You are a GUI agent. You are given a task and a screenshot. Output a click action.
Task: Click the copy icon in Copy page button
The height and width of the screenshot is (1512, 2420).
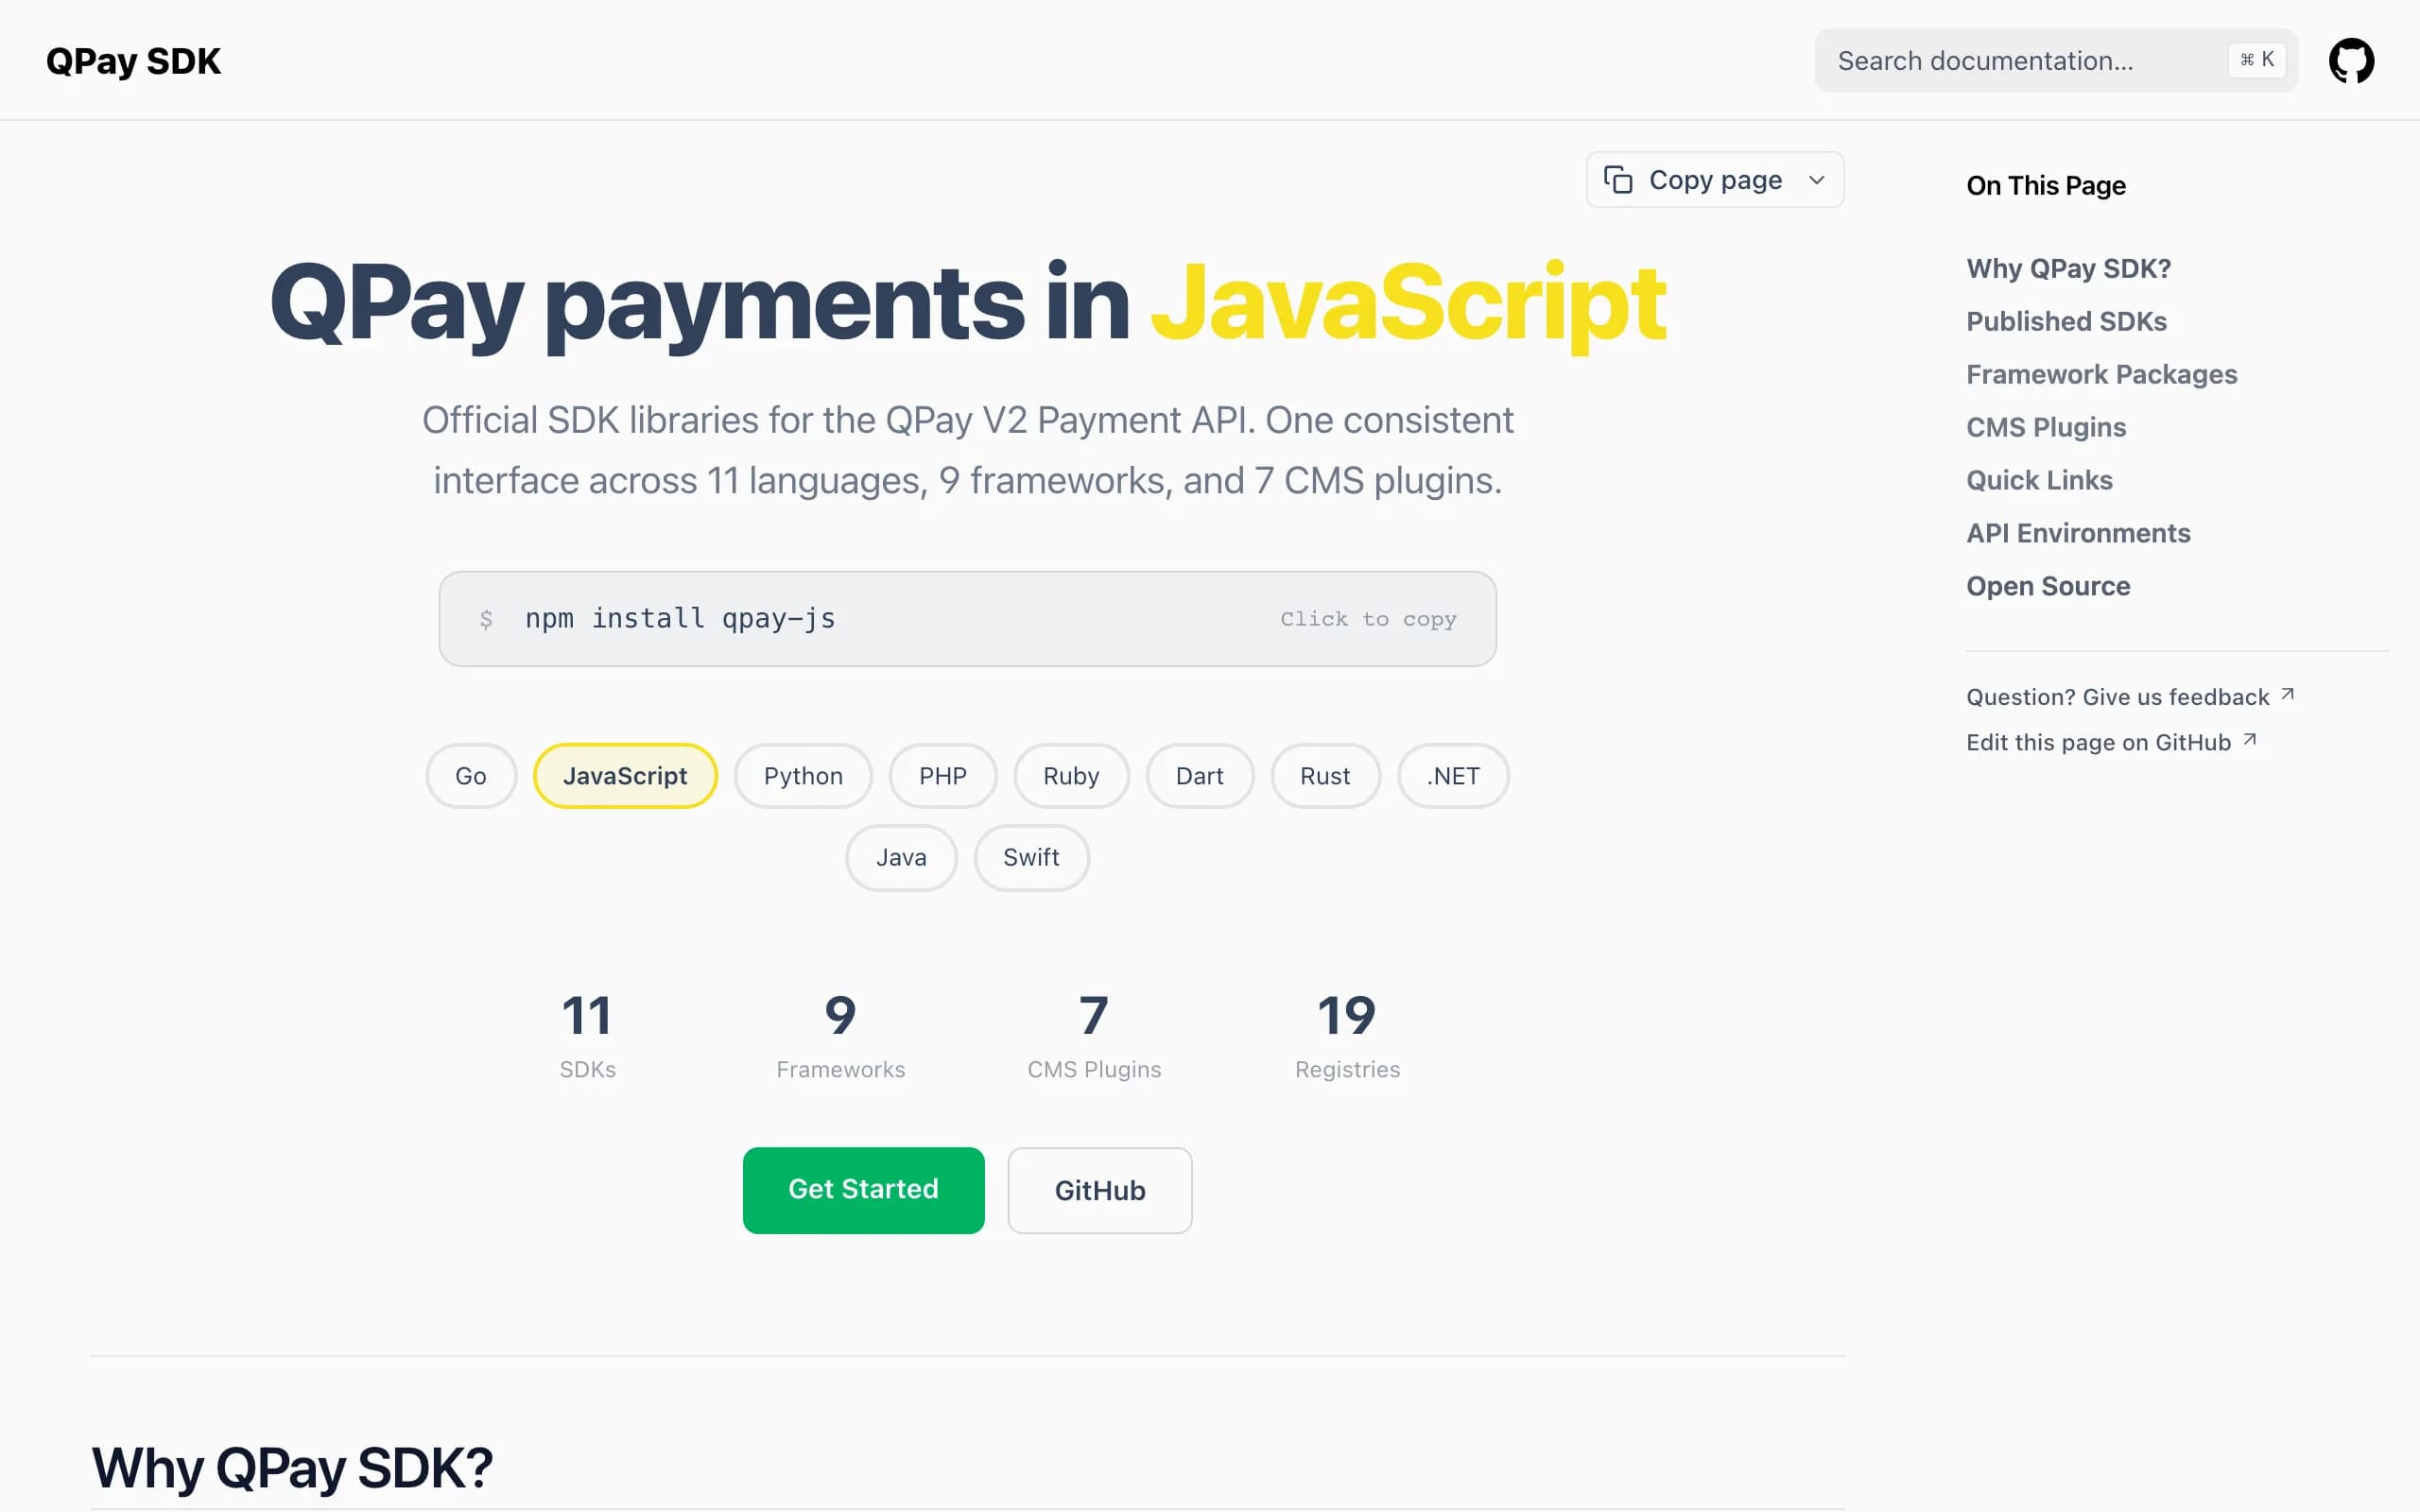tap(1618, 180)
